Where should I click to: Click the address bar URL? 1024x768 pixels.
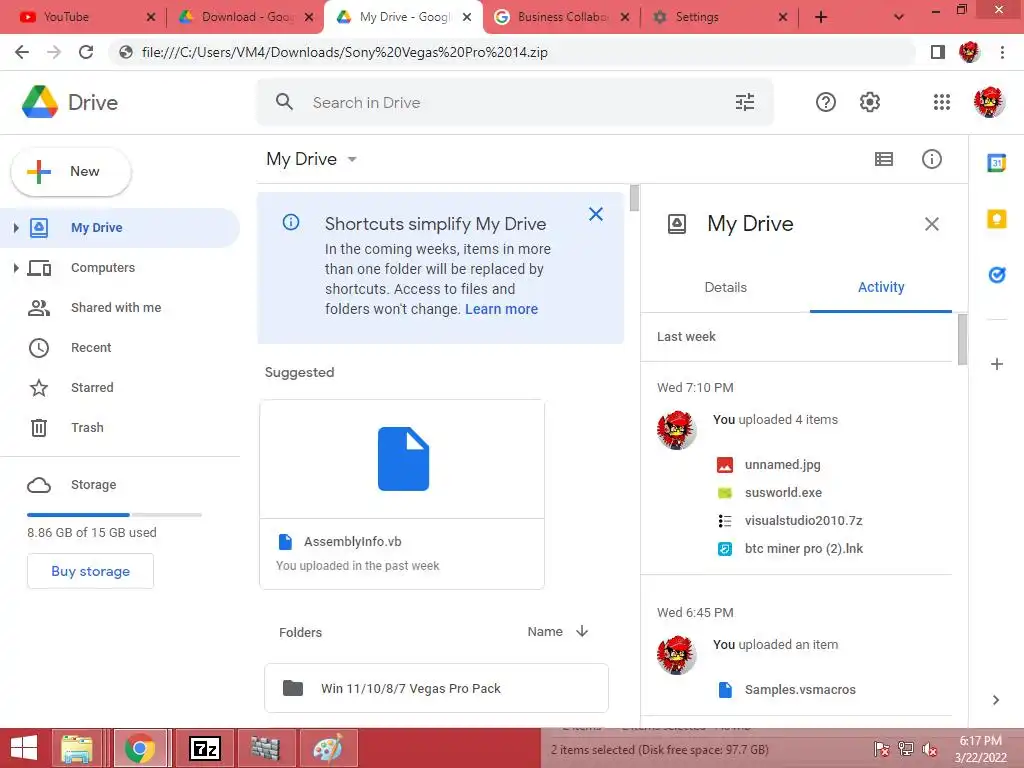pos(345,52)
